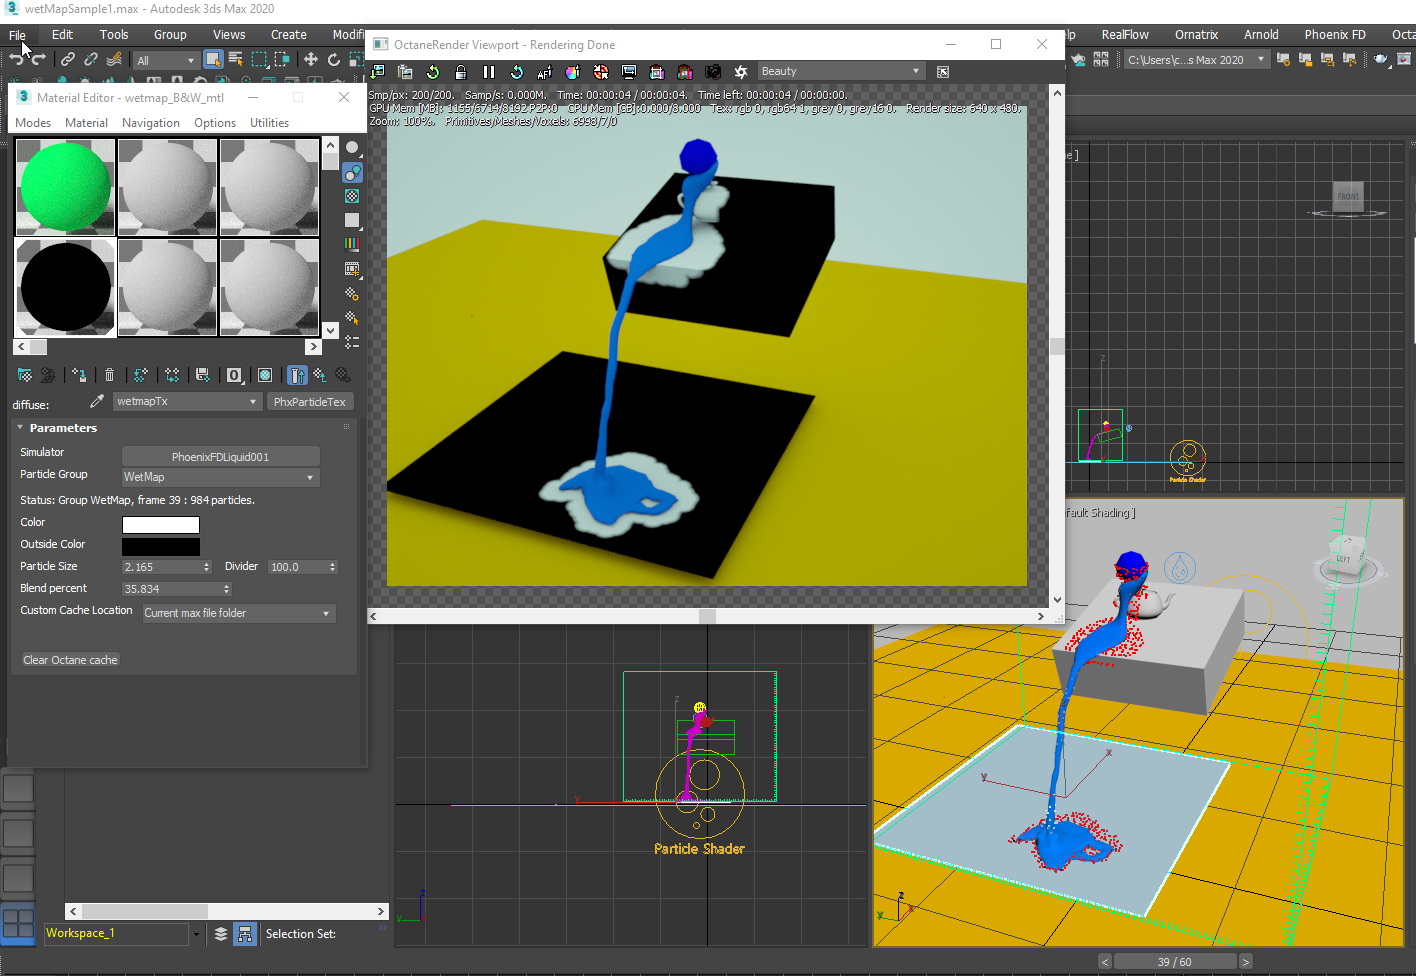Click the Bind to Space Warp icon
This screenshot has height=976, width=1416.
click(x=114, y=60)
